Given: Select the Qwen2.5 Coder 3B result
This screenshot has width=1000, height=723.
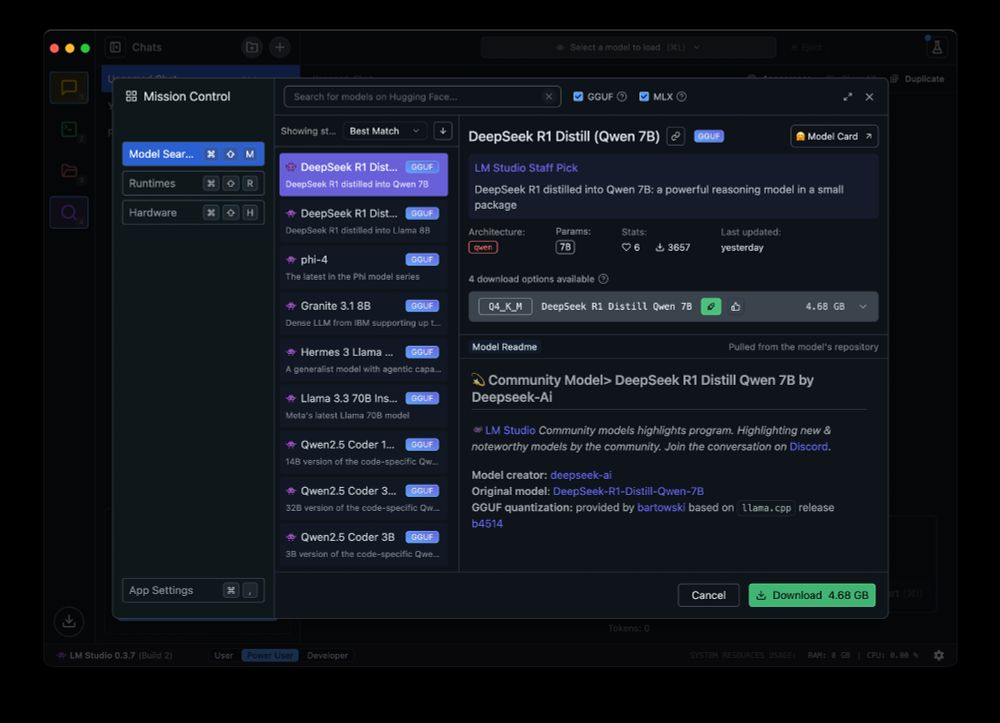Looking at the screenshot, I should [x=364, y=544].
